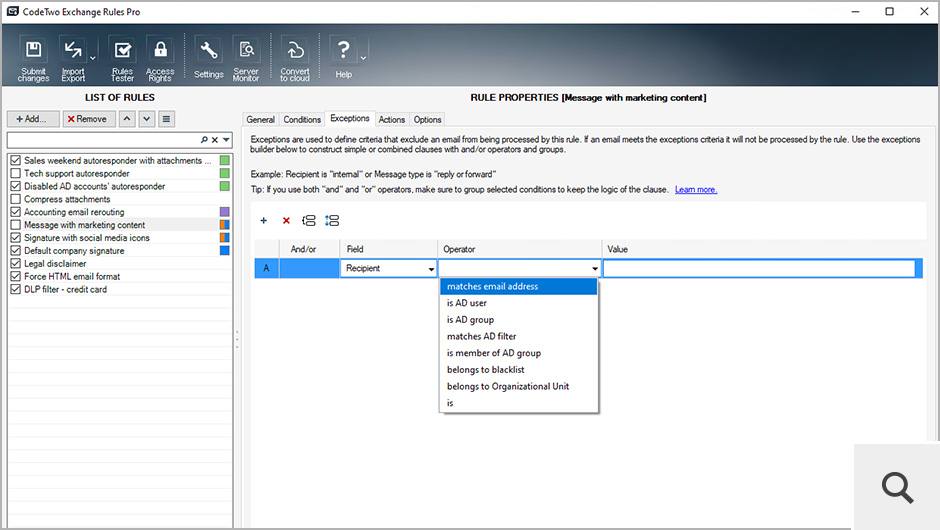The width and height of the screenshot is (940, 530).
Task: Click the Add... rule button
Action: tap(33, 119)
